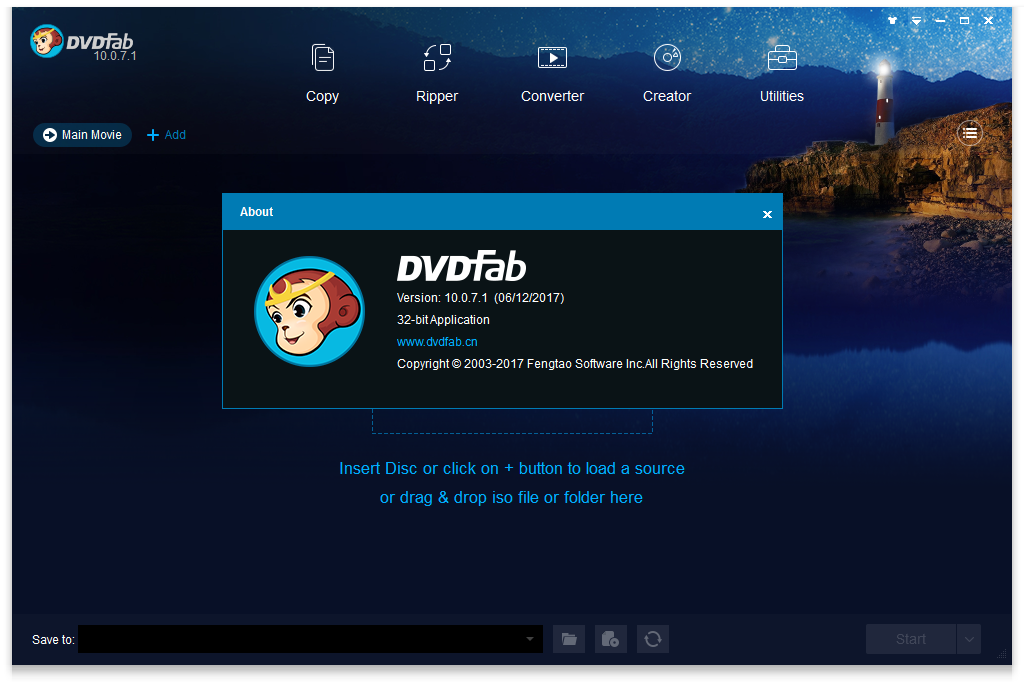Image resolution: width=1024 pixels, height=682 pixels.
Task: Open the www.dvdfab.cn link
Action: pyautogui.click(x=437, y=342)
